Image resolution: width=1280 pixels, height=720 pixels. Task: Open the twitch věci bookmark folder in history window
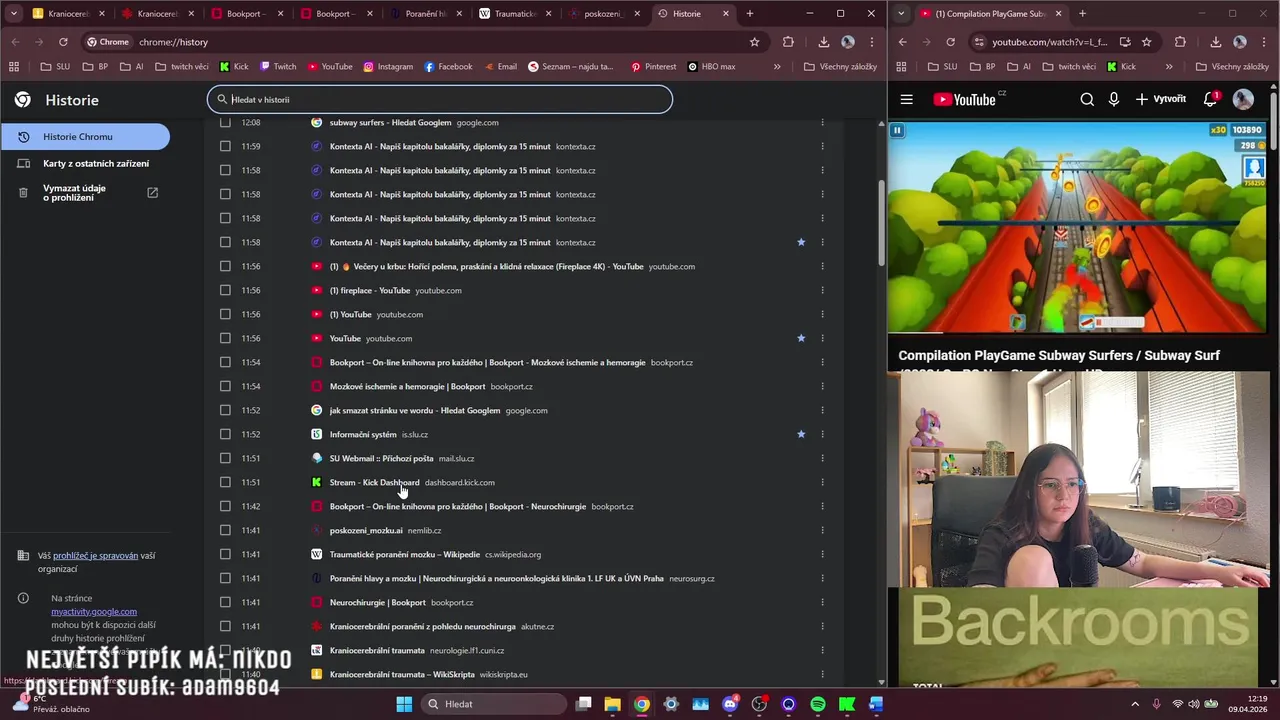coord(181,67)
